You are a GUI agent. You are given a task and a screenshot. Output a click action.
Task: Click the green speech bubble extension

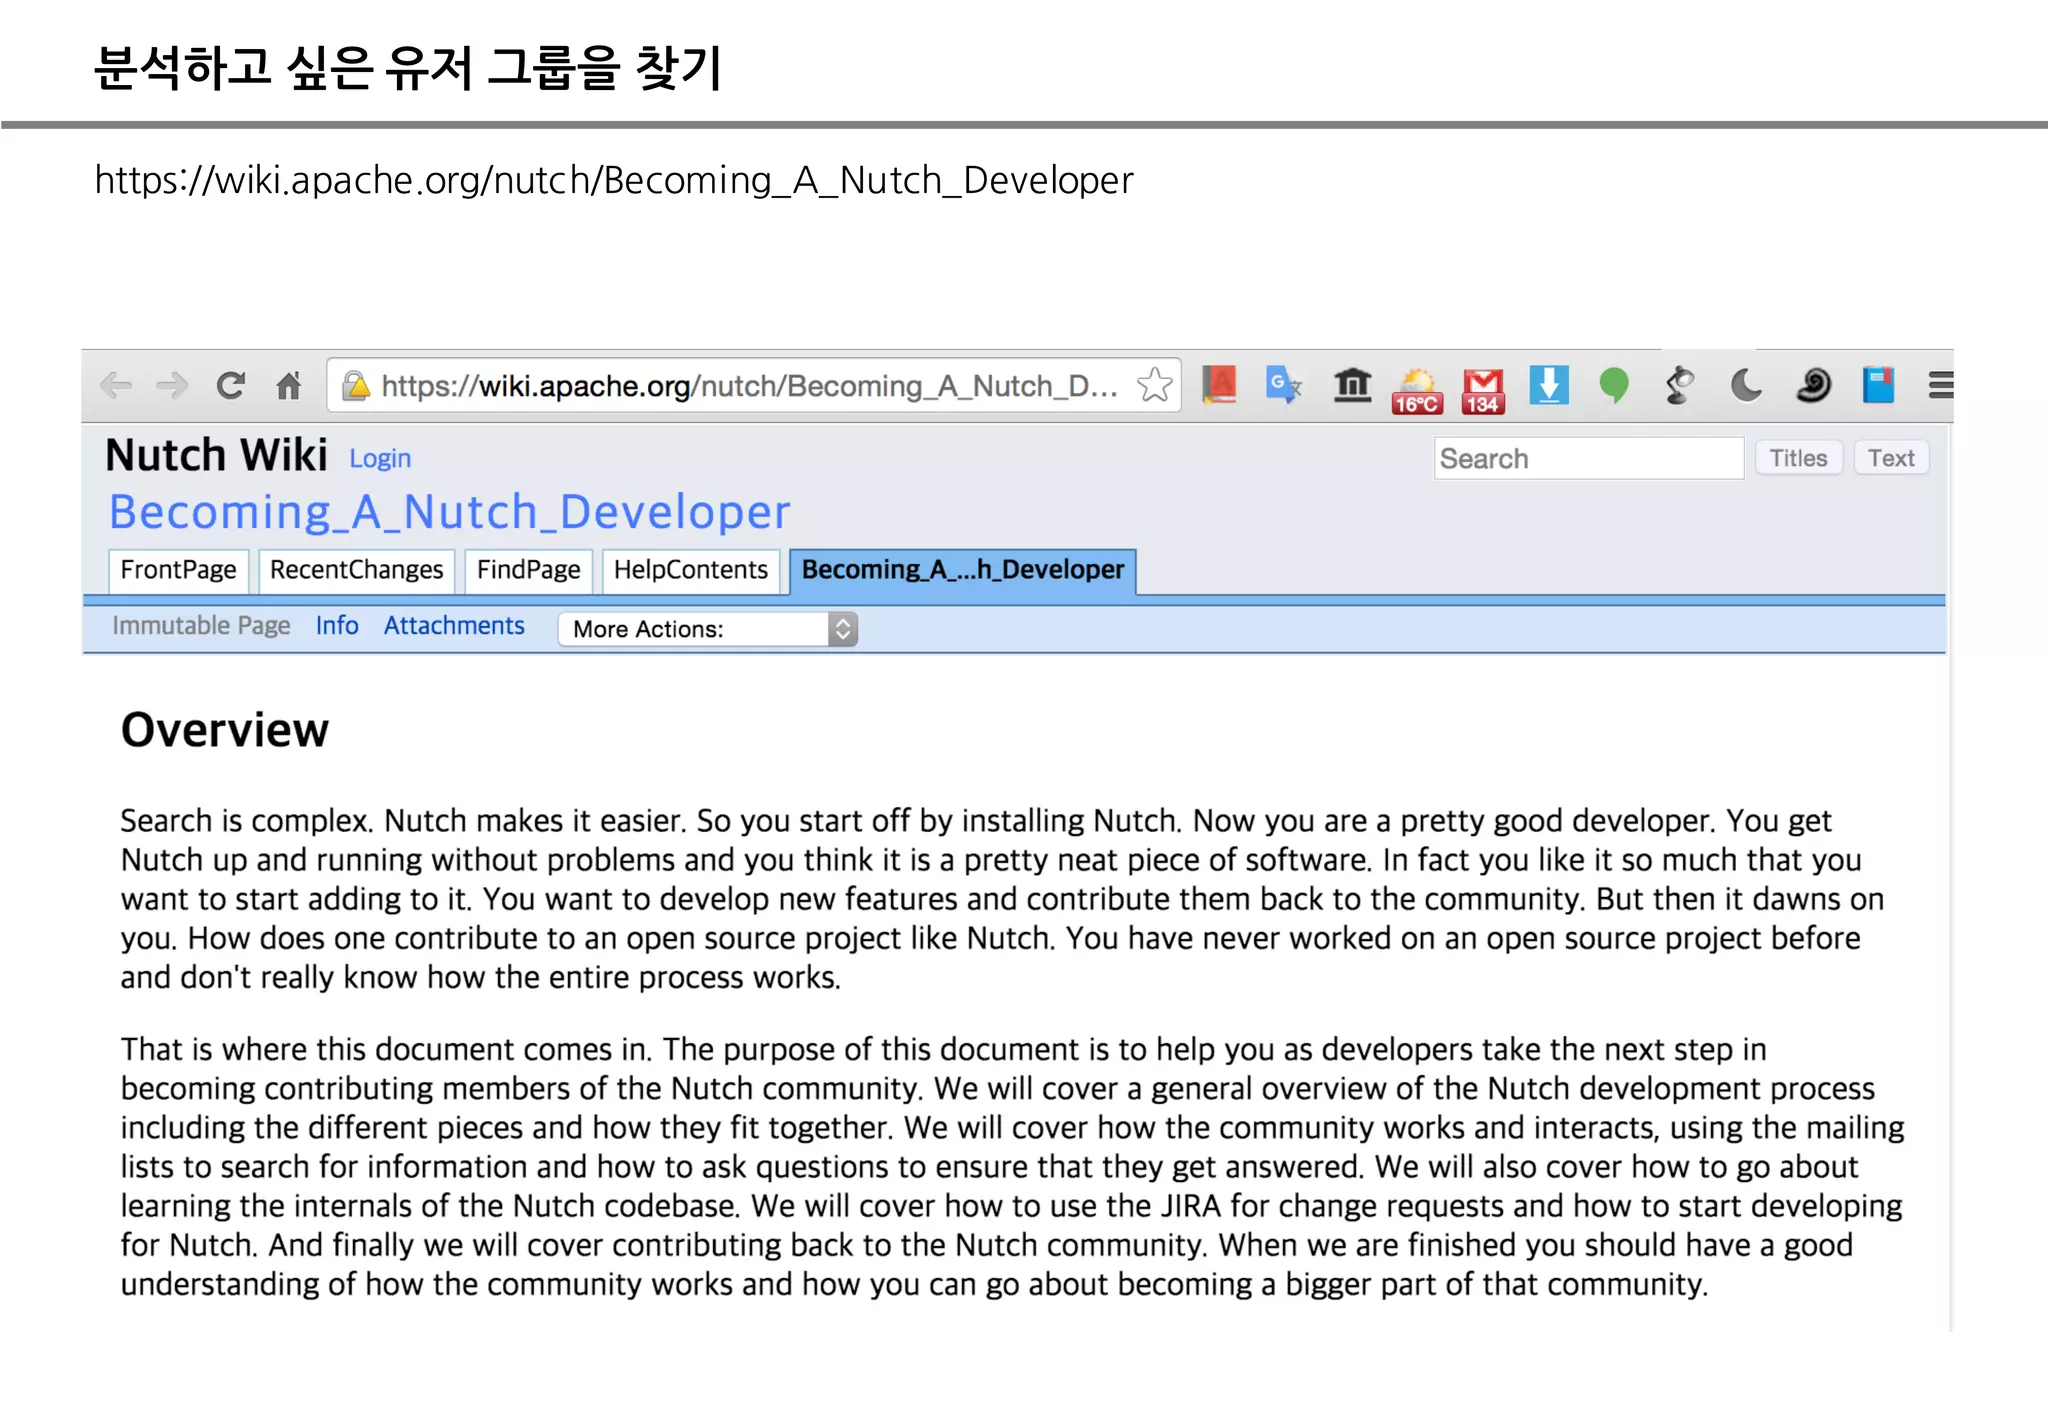pyautogui.click(x=1614, y=386)
